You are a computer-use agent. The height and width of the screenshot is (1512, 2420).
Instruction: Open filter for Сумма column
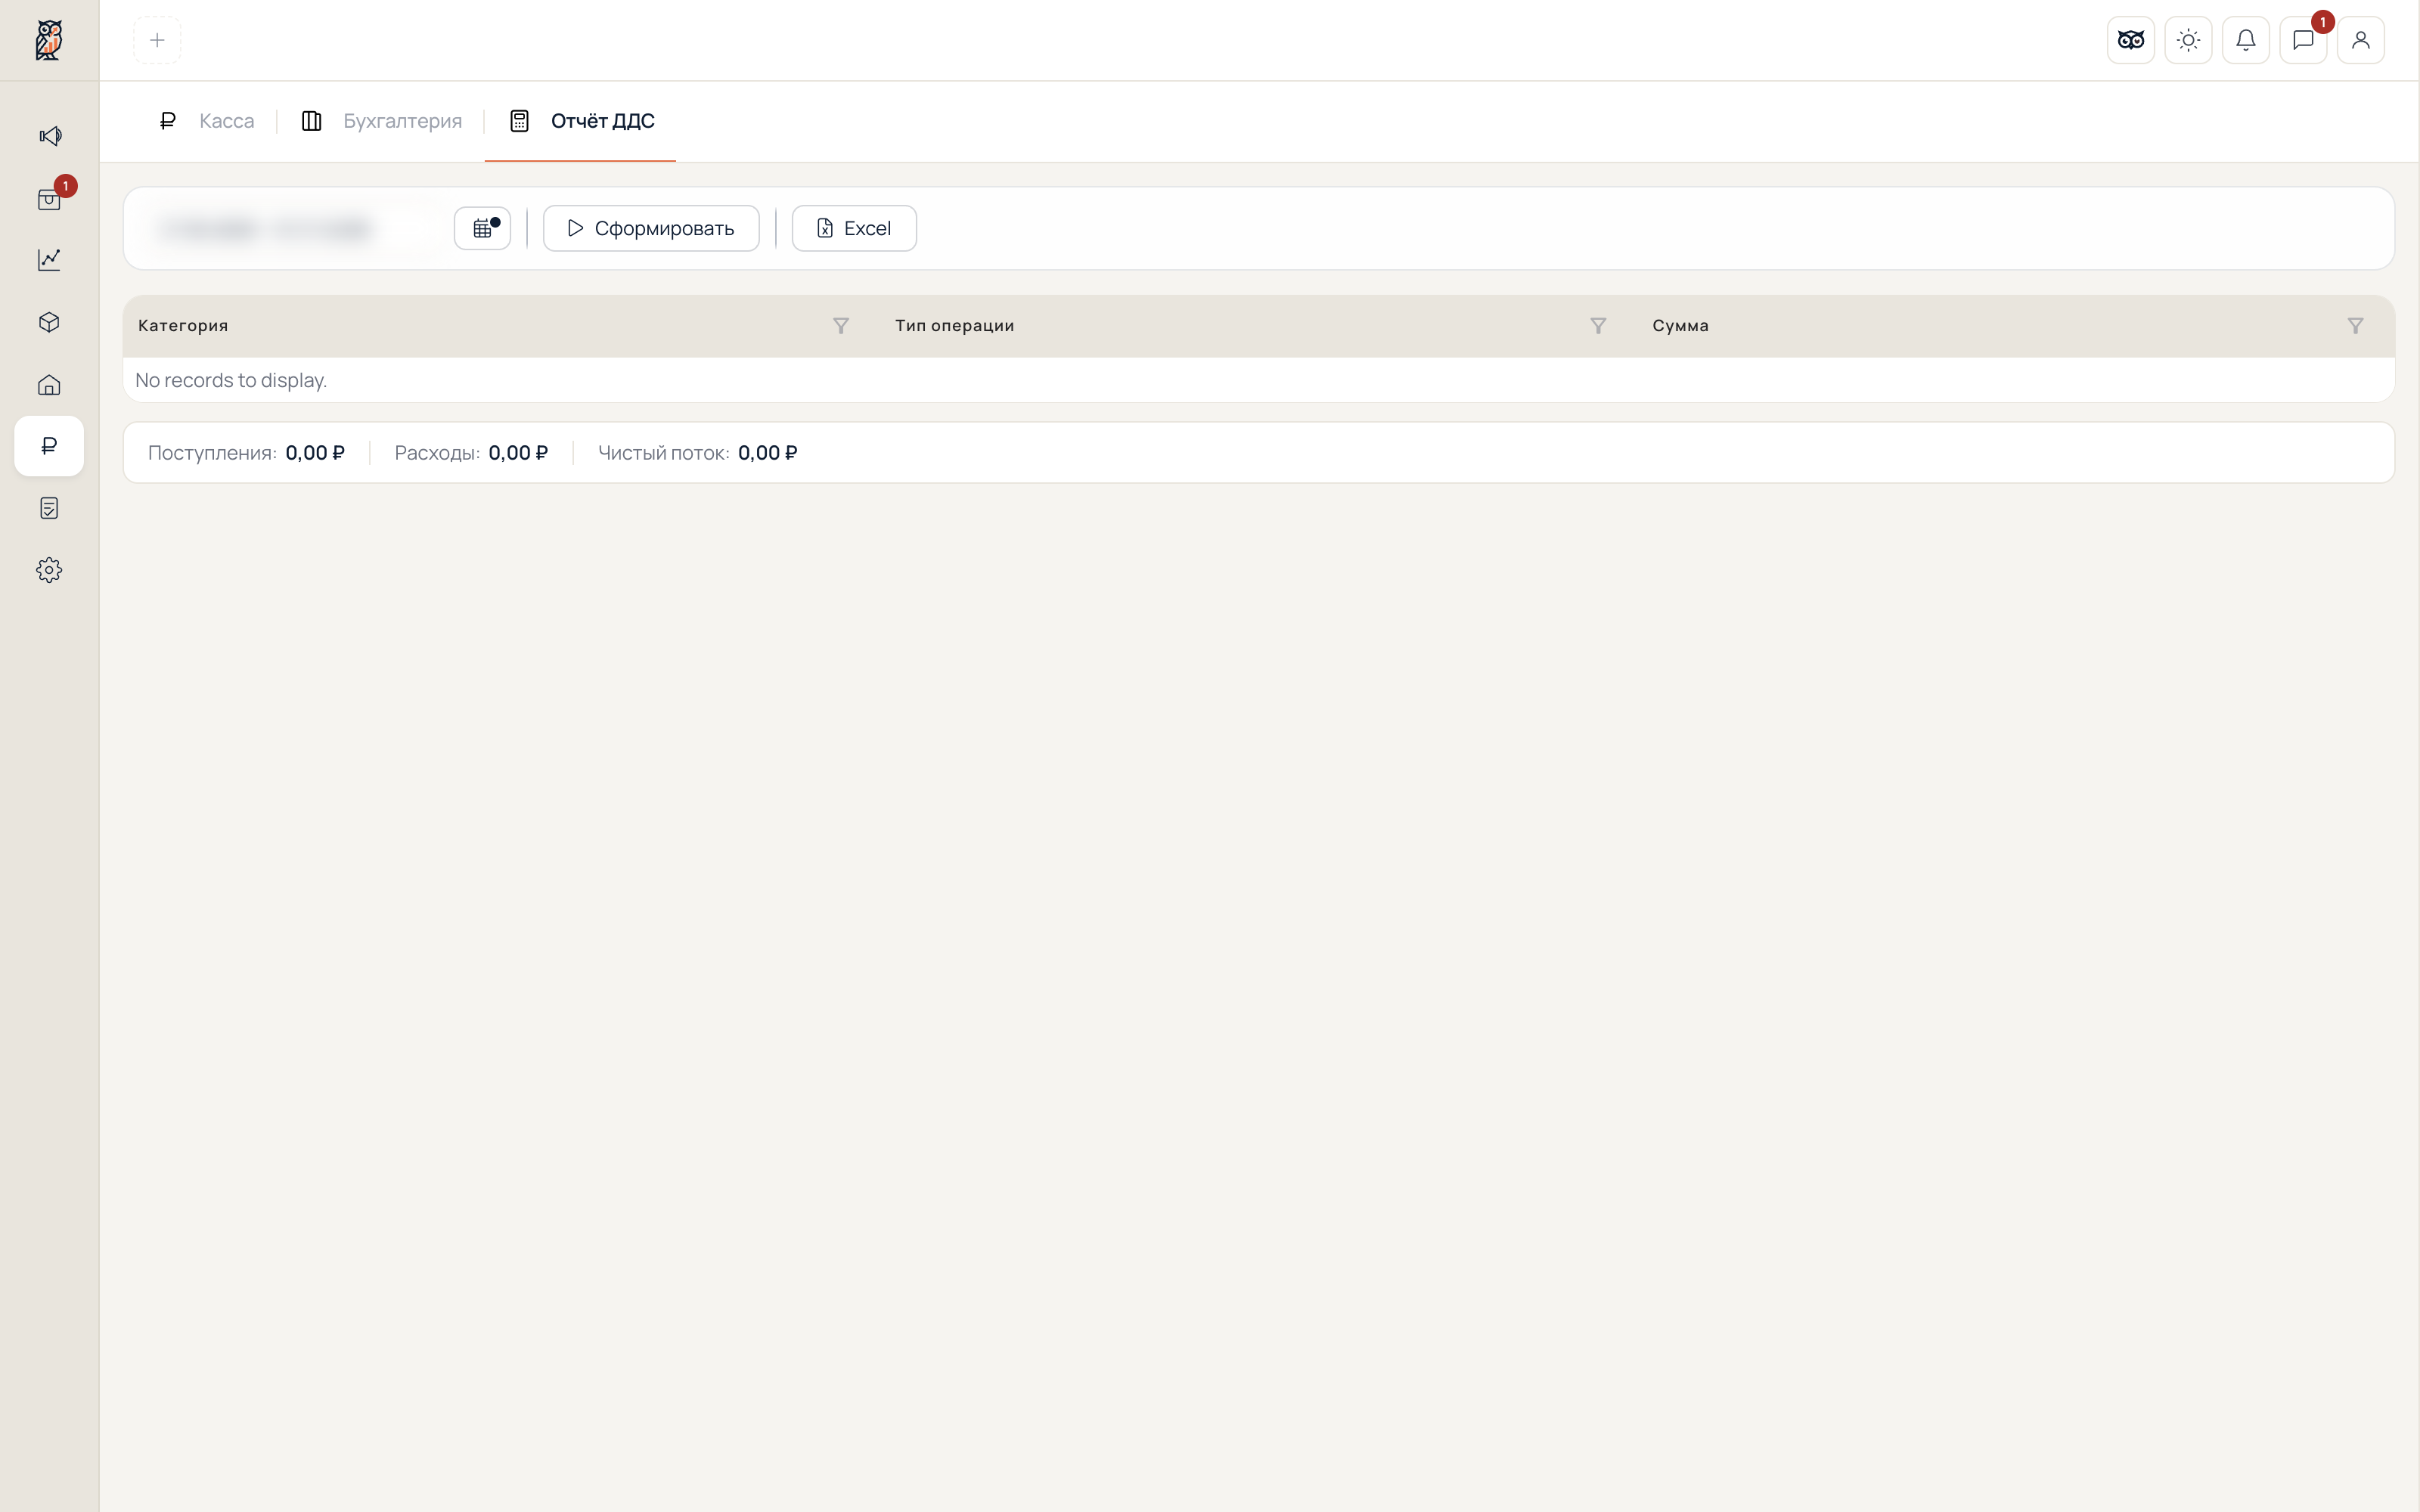click(2355, 326)
